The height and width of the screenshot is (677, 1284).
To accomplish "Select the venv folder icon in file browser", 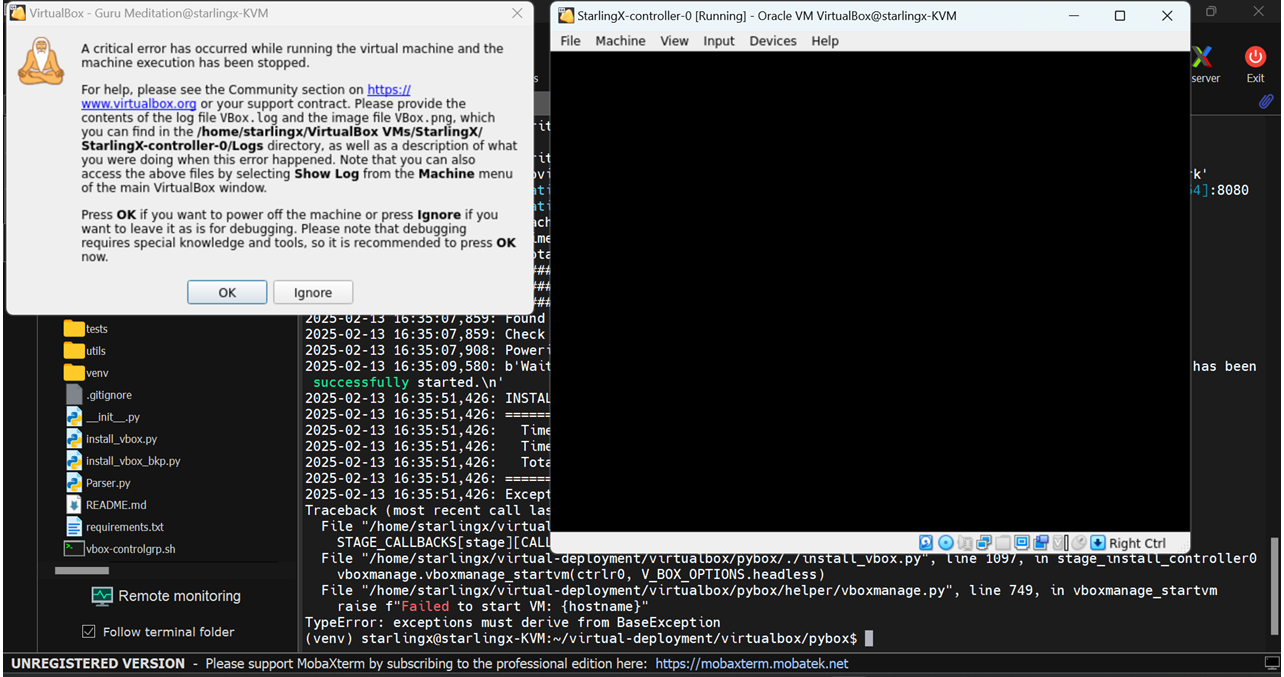I will coord(74,372).
